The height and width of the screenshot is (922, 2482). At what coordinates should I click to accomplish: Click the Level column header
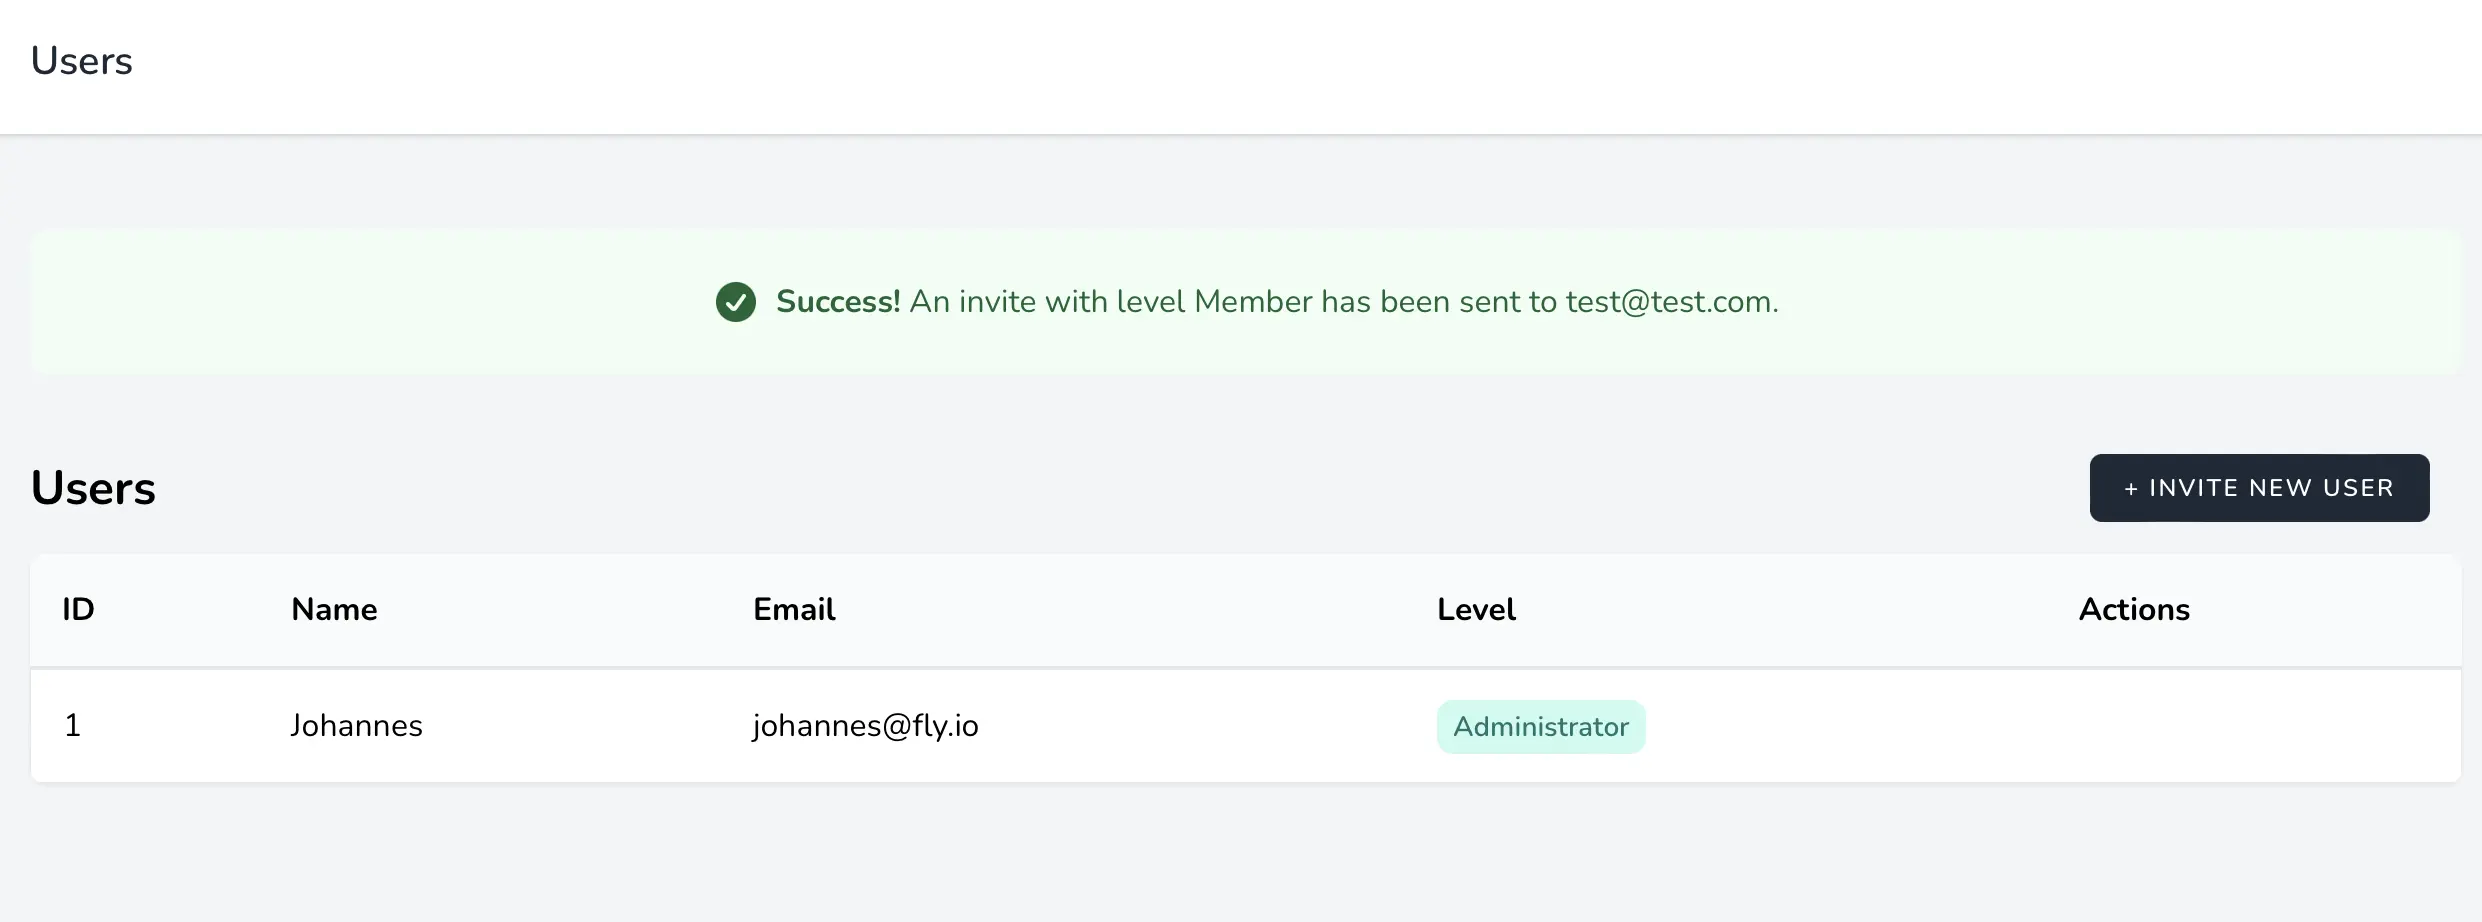click(1476, 610)
